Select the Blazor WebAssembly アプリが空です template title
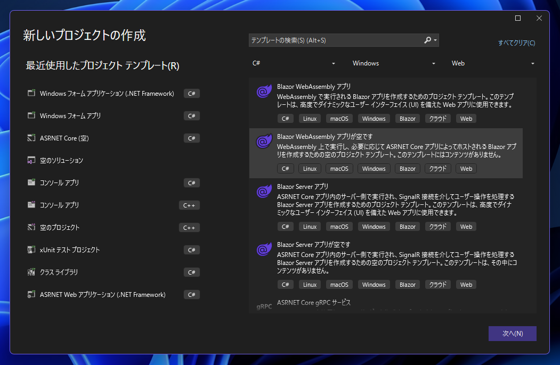The width and height of the screenshot is (560, 365). coord(325,137)
